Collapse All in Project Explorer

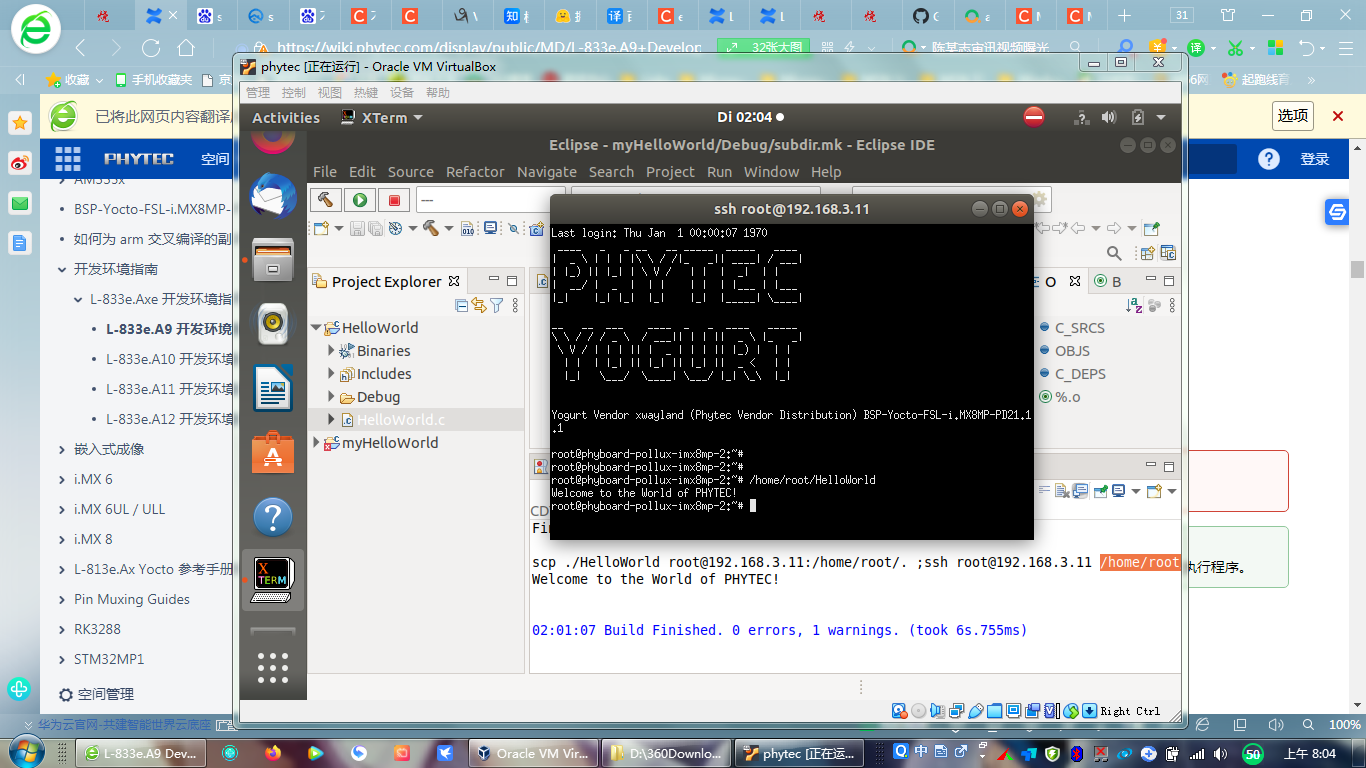point(462,305)
